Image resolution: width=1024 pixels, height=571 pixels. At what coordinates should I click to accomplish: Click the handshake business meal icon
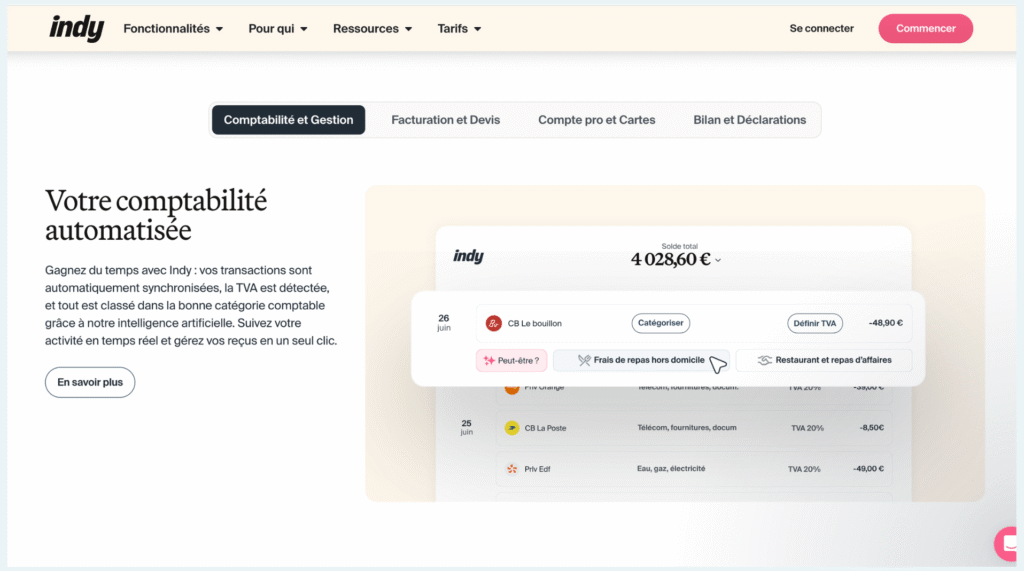coord(764,360)
